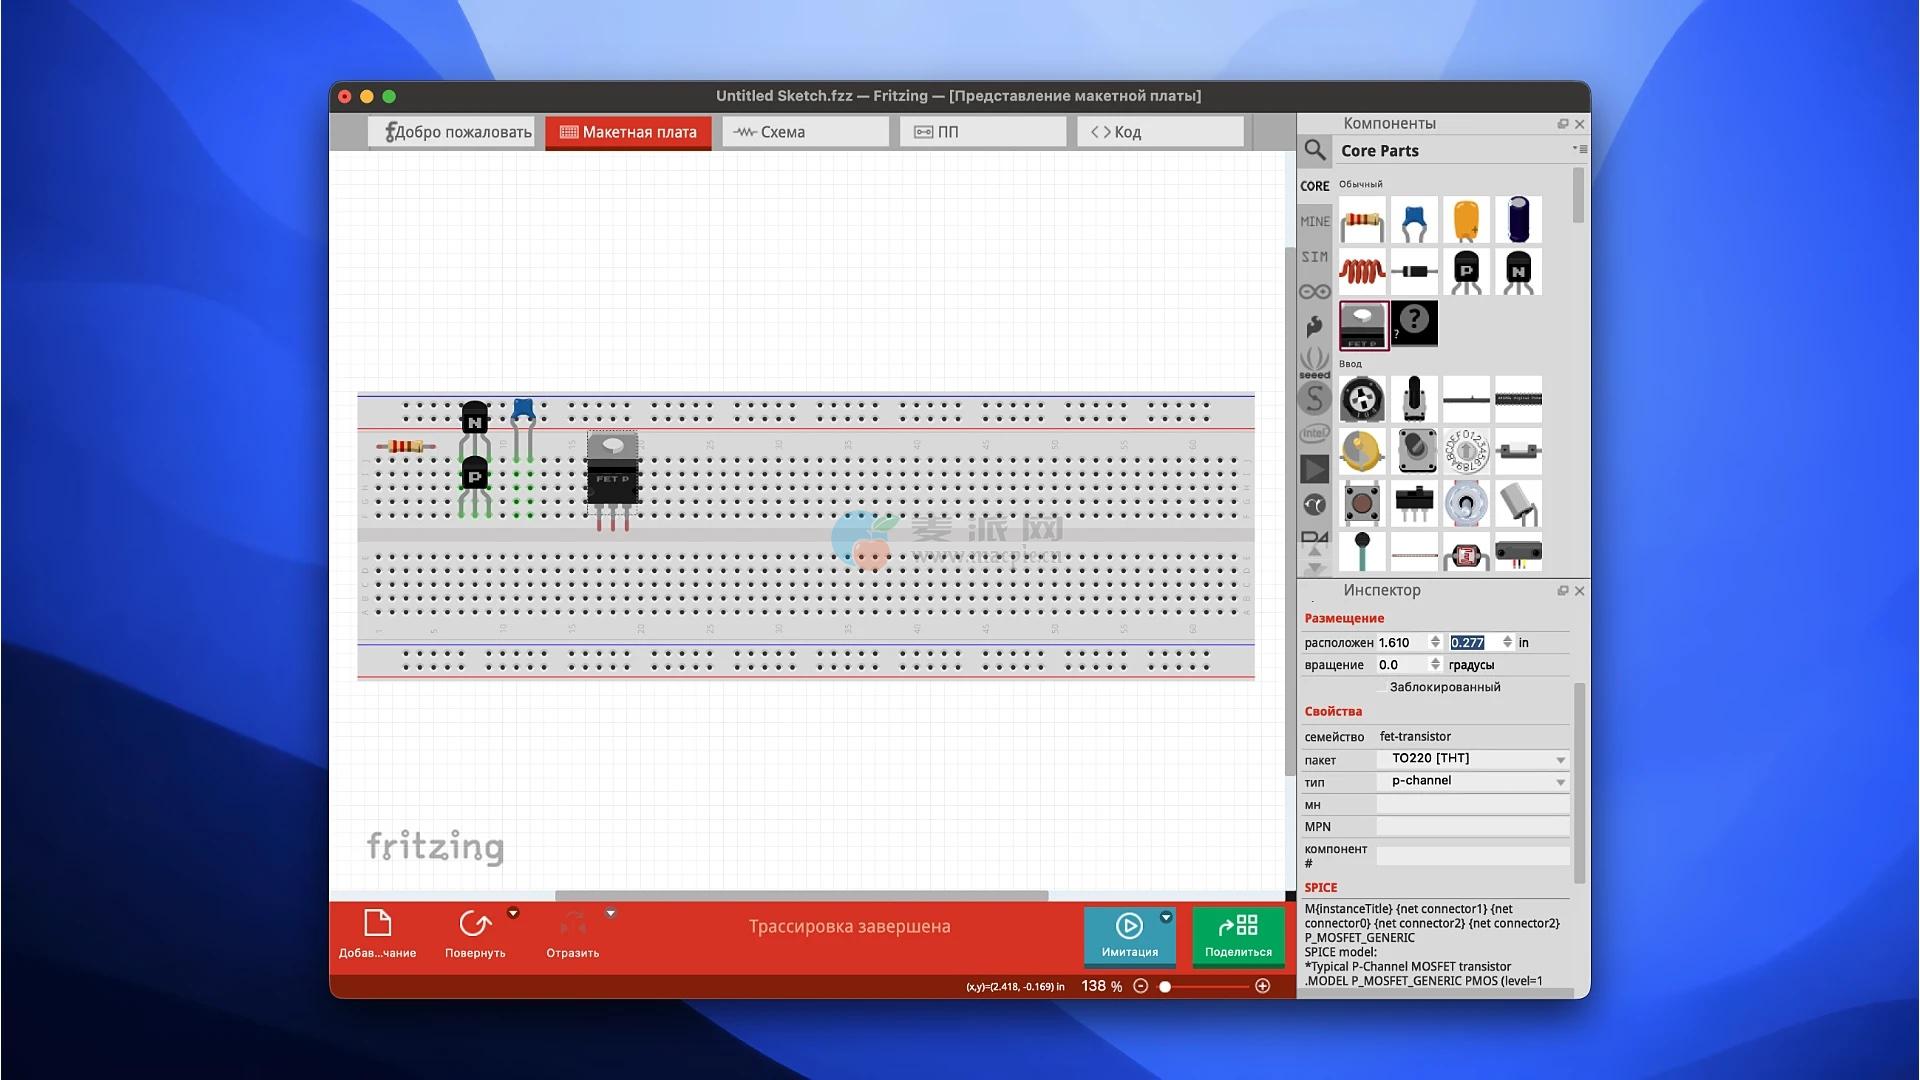Click the Rotate (Повернуть) button
The image size is (1920, 1080).
(x=475, y=934)
